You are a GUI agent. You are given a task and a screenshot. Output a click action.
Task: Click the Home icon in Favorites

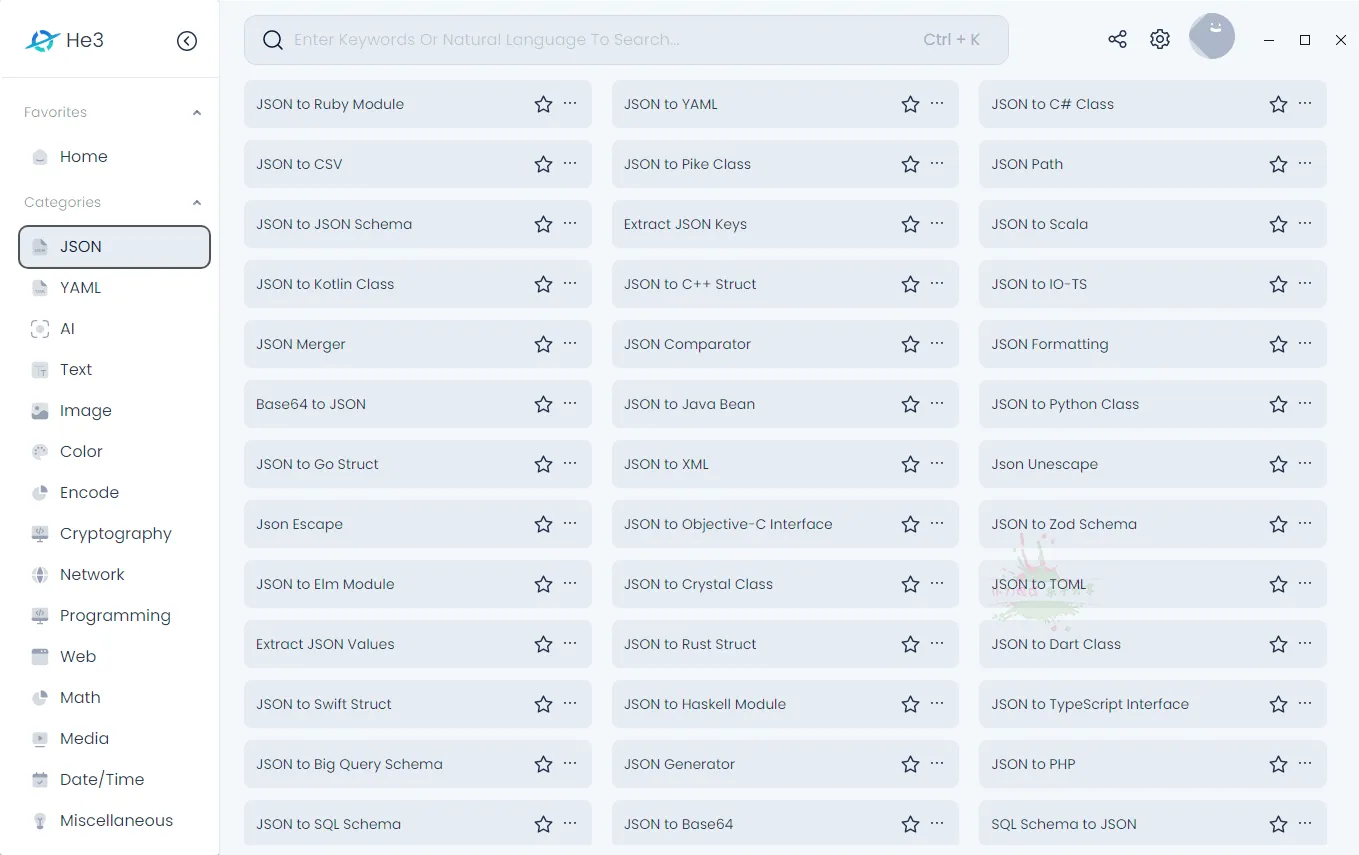[40, 157]
